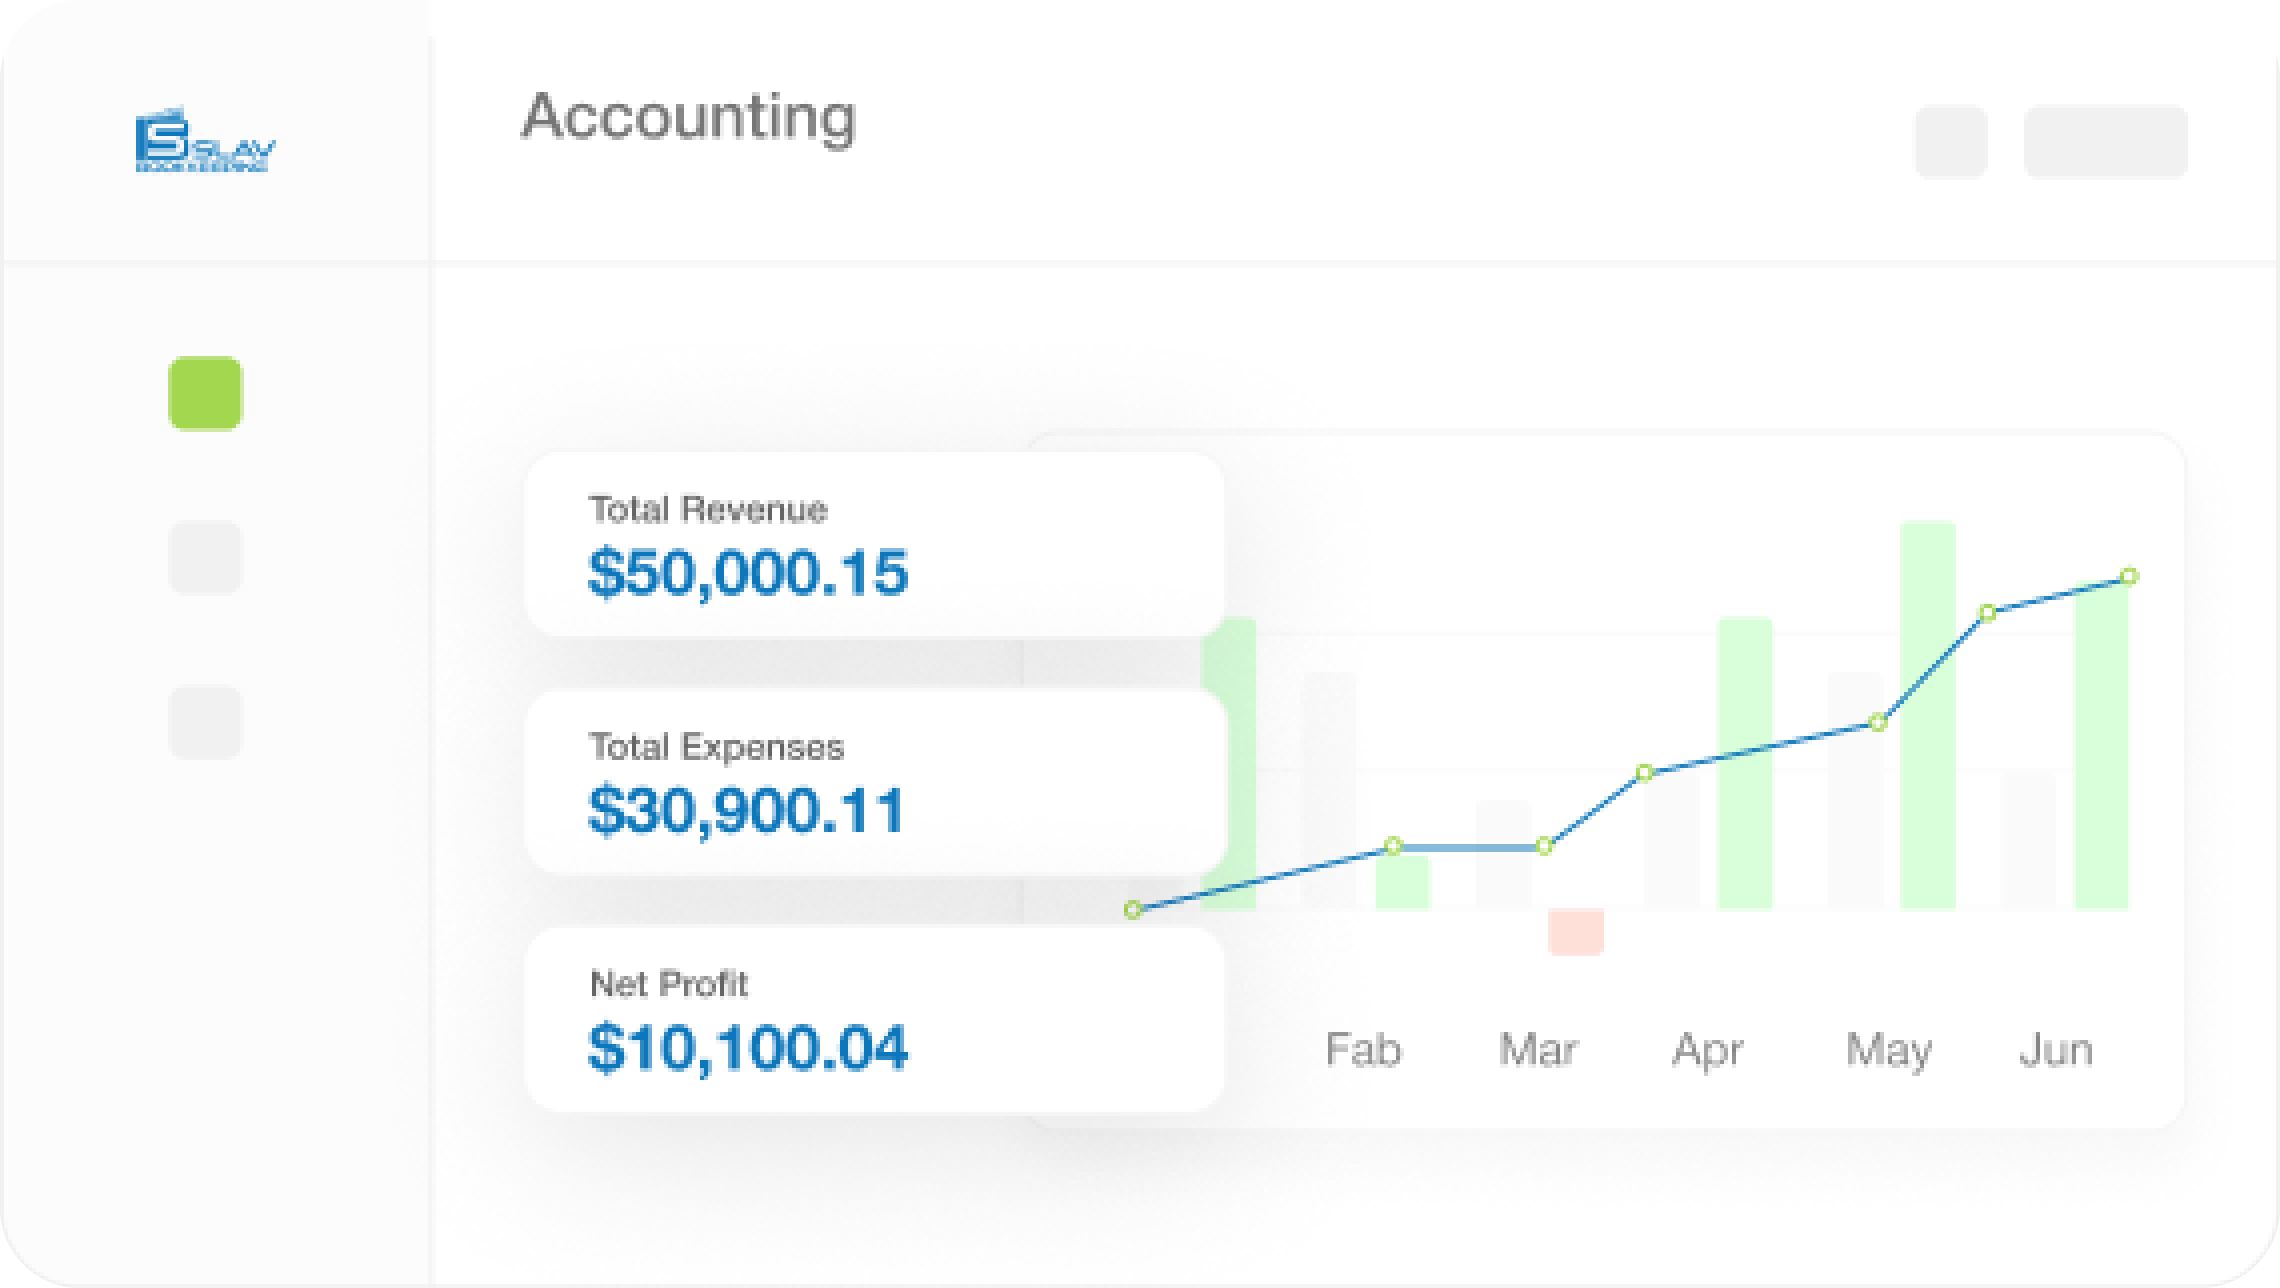This screenshot has height=1288, width=2280.
Task: Open the Net Profit card
Action: pyautogui.click(x=874, y=1020)
